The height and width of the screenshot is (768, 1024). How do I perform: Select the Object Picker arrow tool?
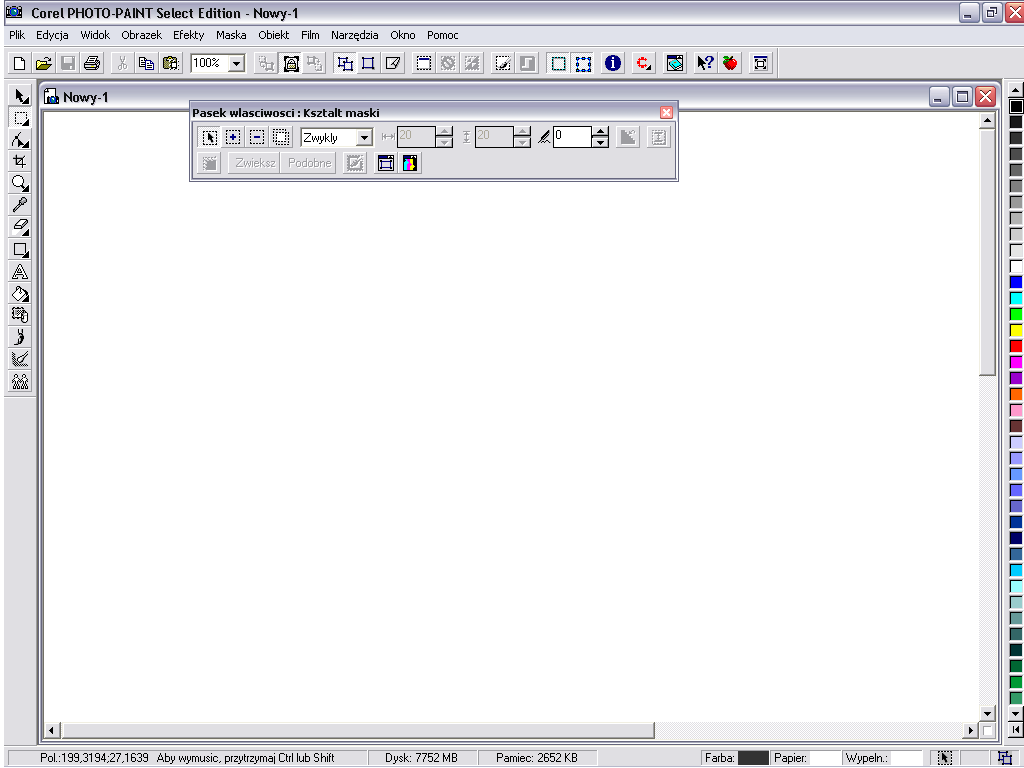[20, 96]
